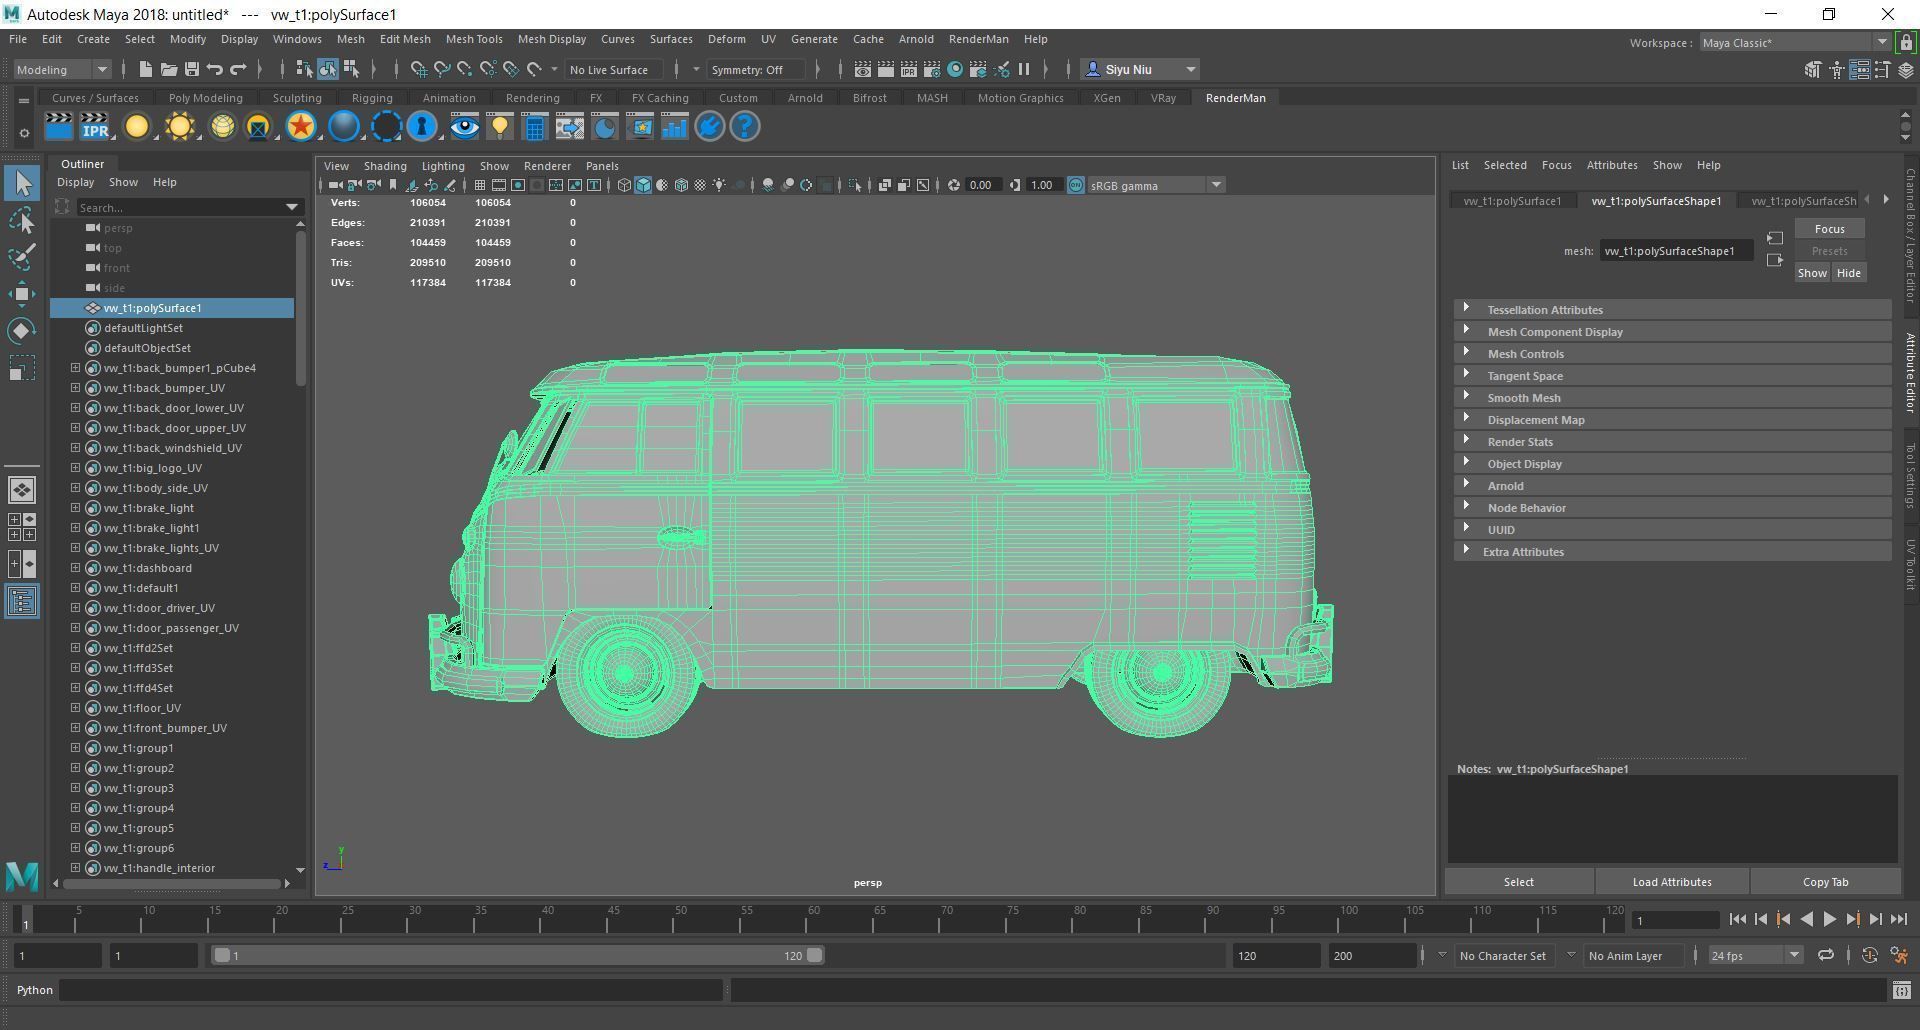Expand Tessellation Attributes section
The height and width of the screenshot is (1030, 1920).
pos(1672,310)
